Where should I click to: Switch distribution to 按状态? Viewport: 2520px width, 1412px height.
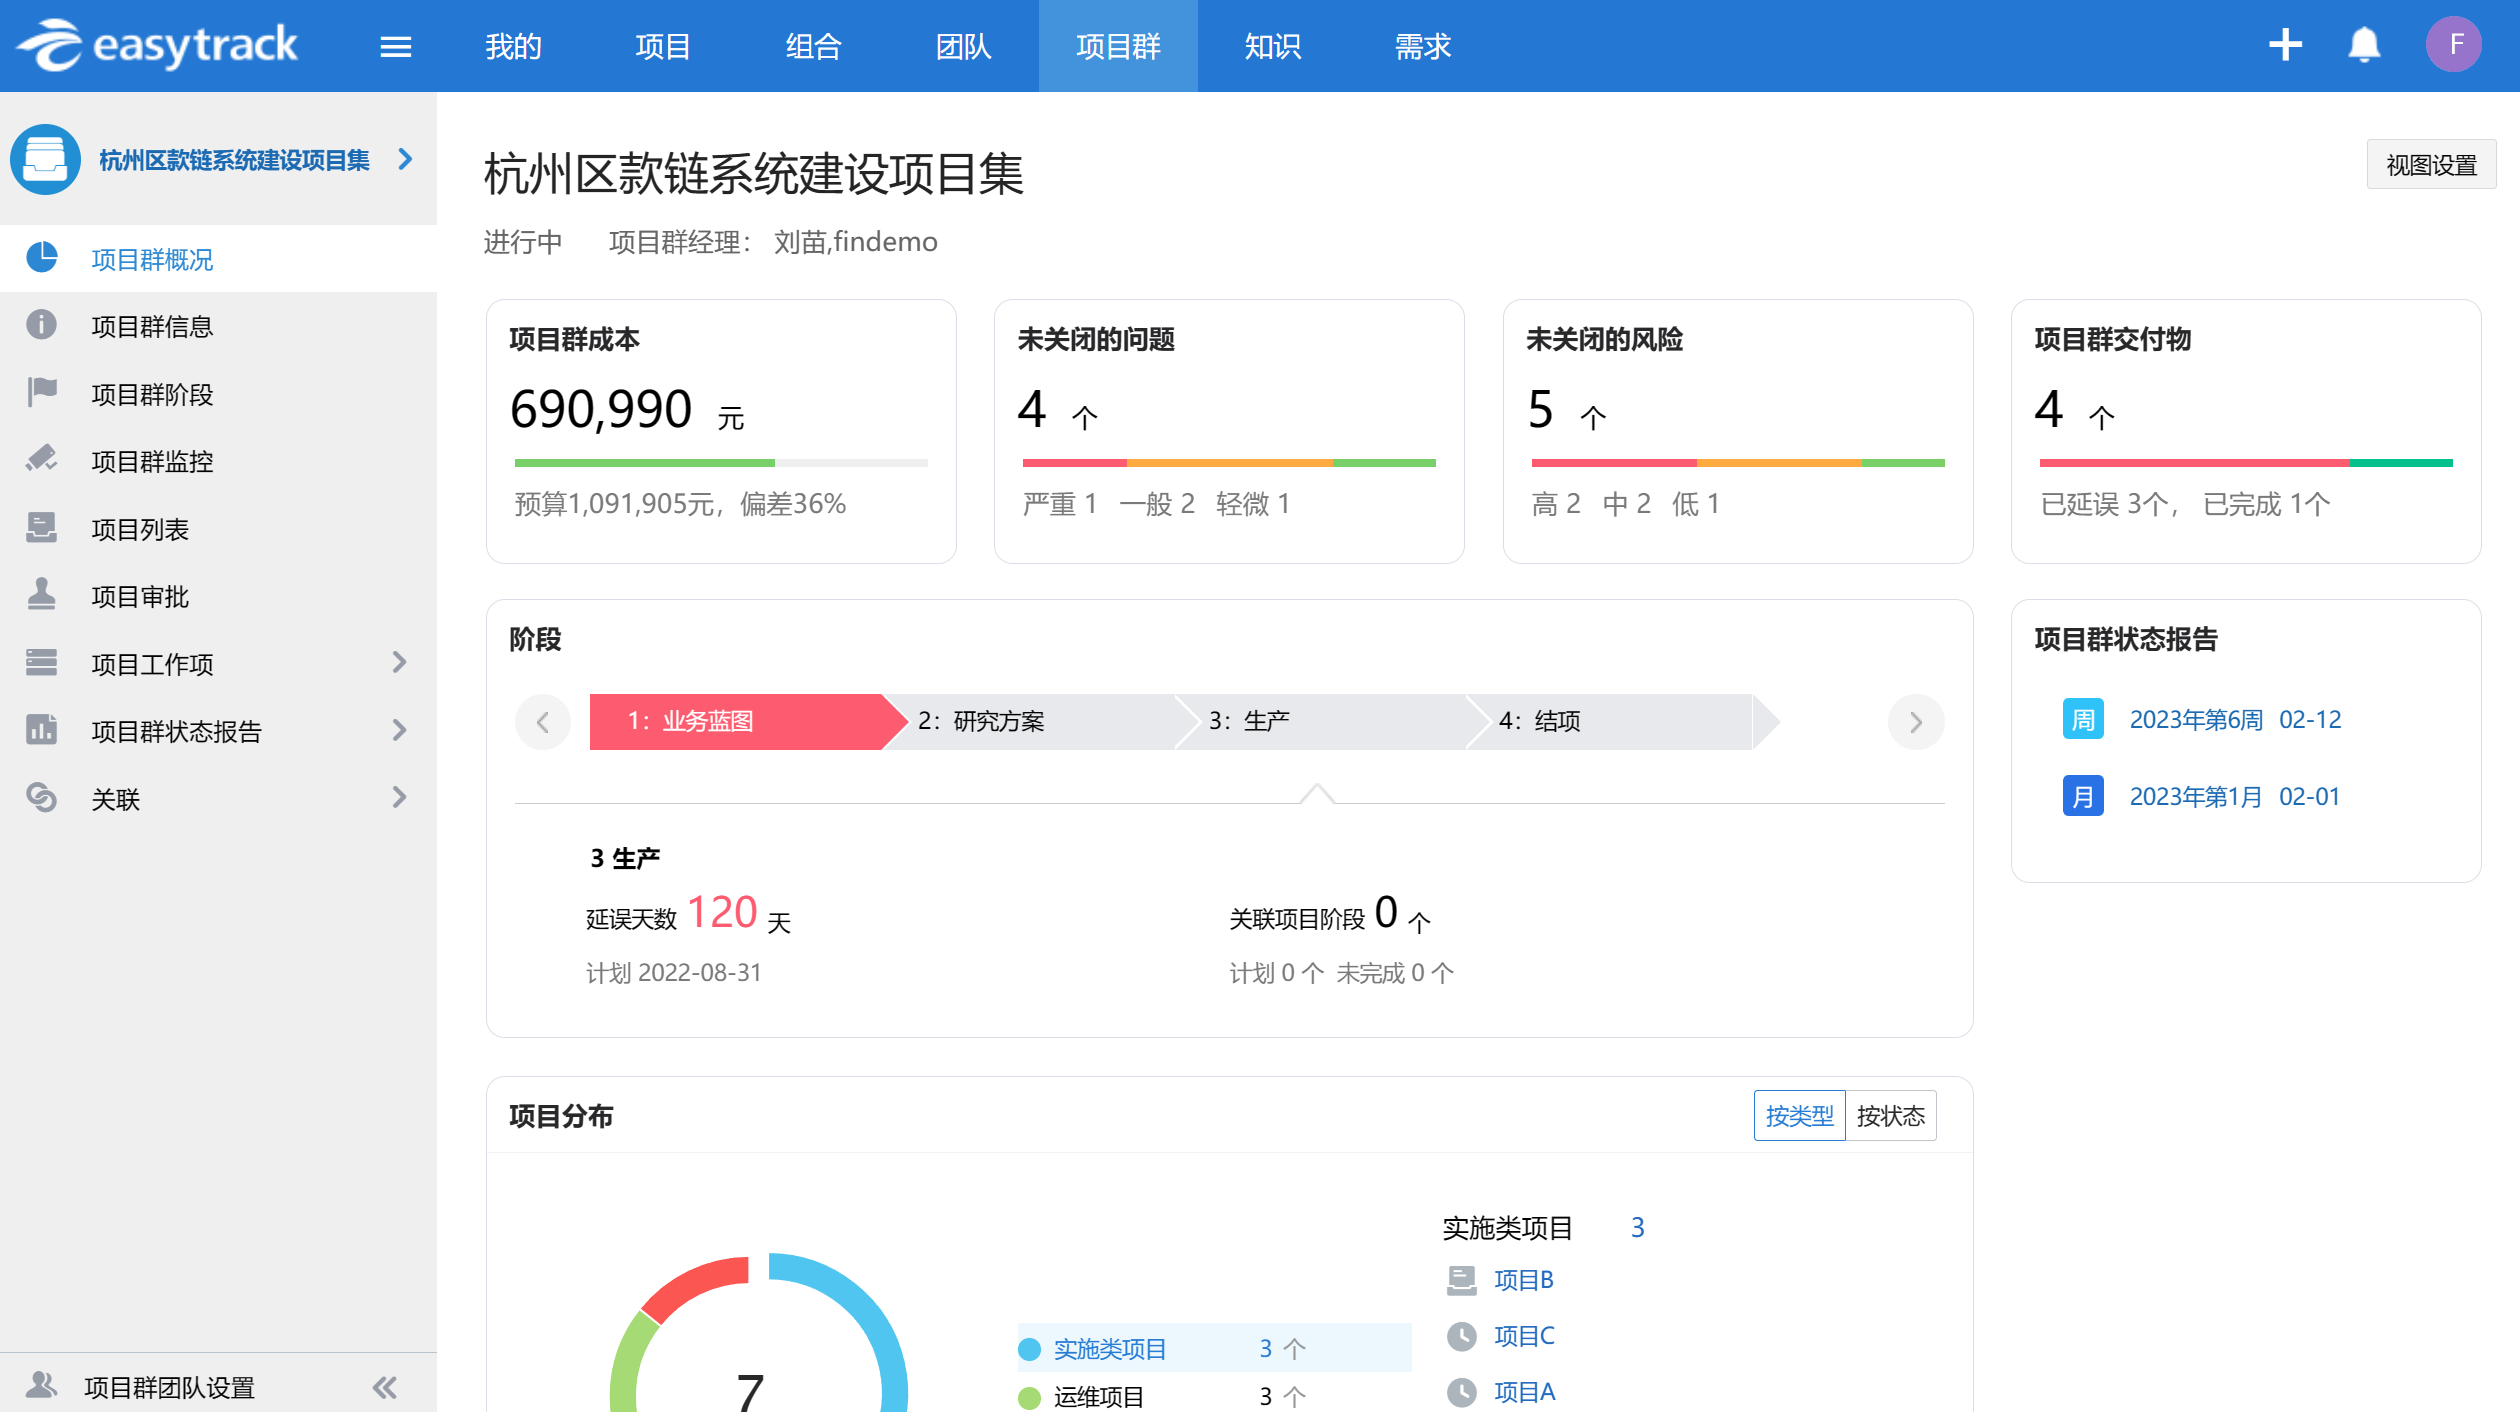(1890, 1115)
